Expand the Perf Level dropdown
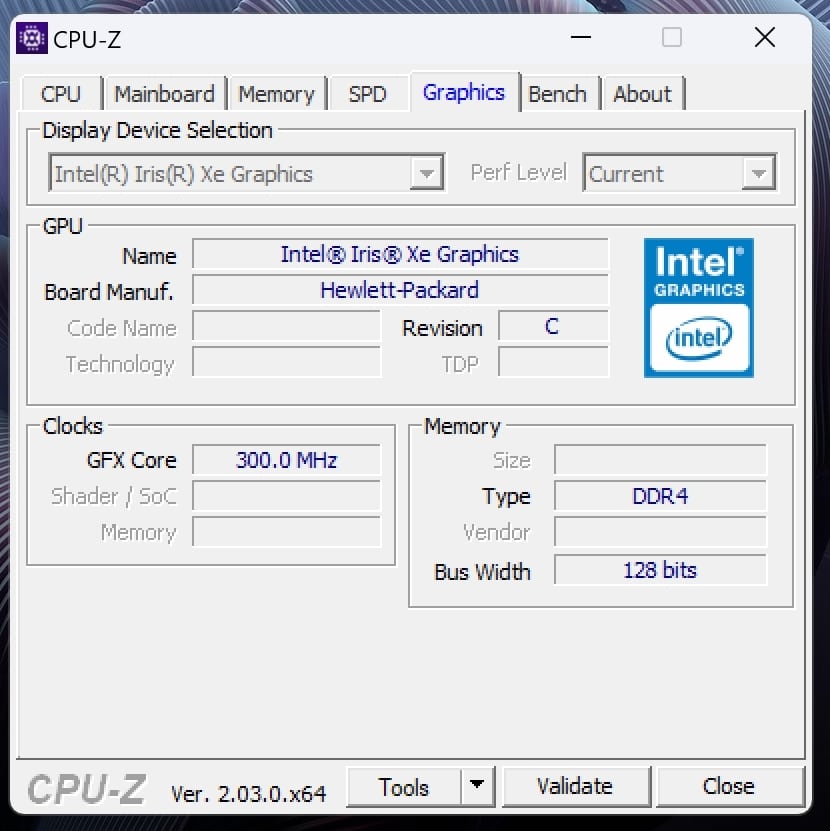This screenshot has width=830, height=831. point(759,174)
